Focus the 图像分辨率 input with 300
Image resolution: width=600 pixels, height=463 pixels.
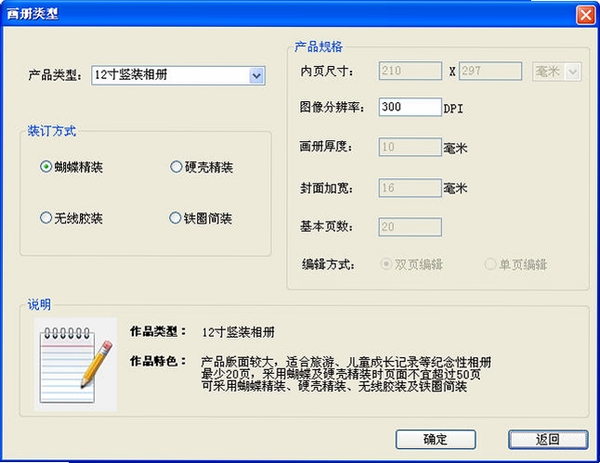coord(410,107)
